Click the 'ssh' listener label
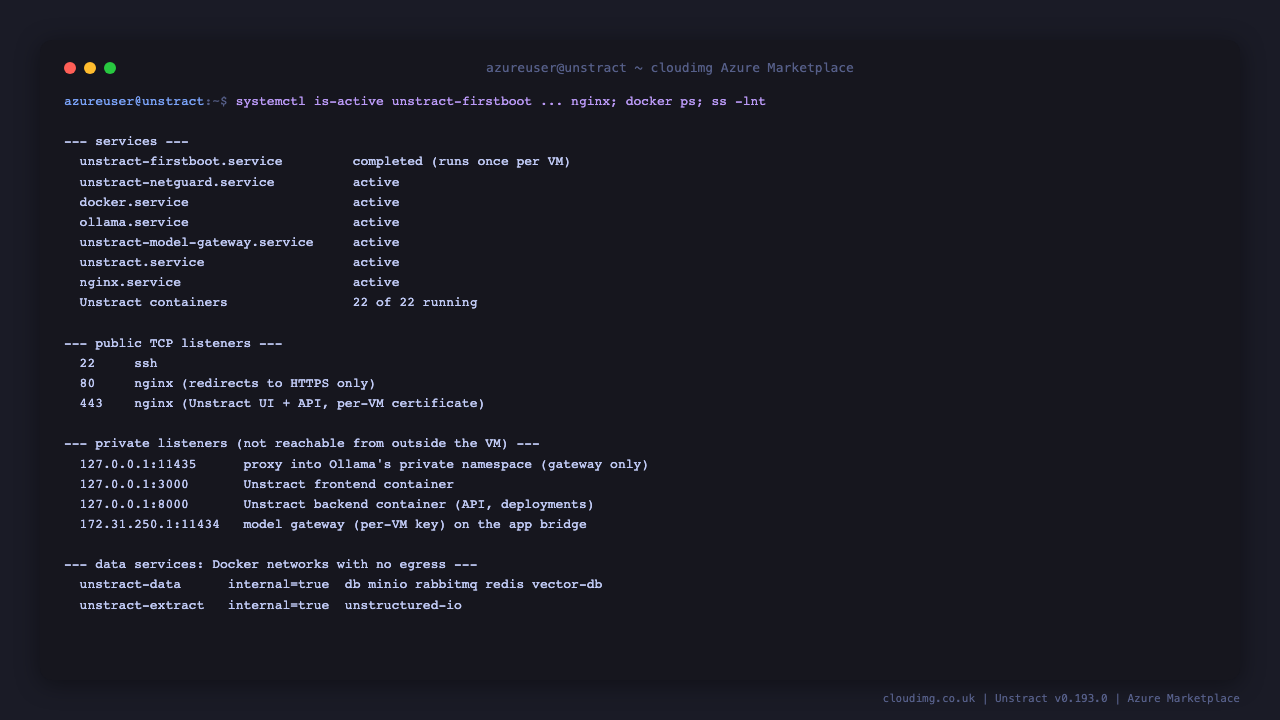 [x=146, y=363]
